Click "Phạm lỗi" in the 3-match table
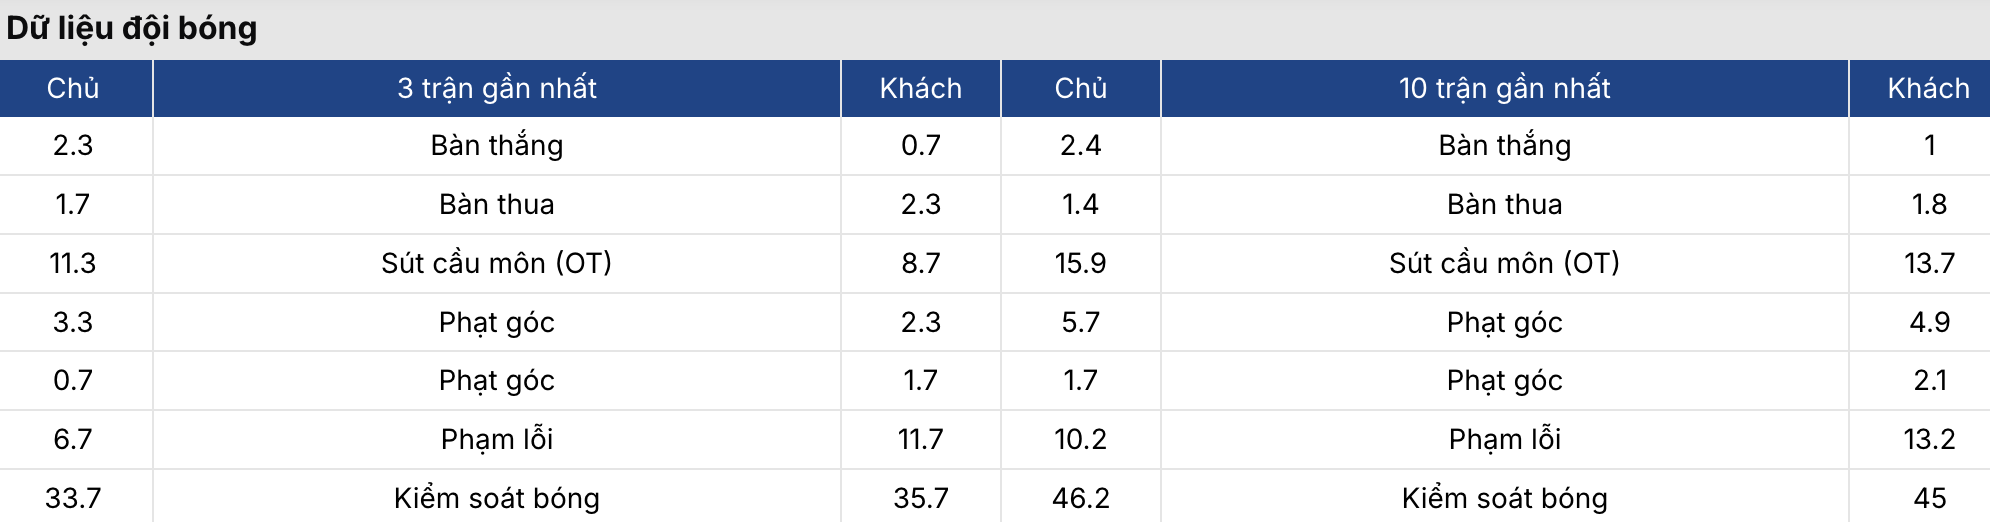The image size is (1990, 522). (497, 439)
